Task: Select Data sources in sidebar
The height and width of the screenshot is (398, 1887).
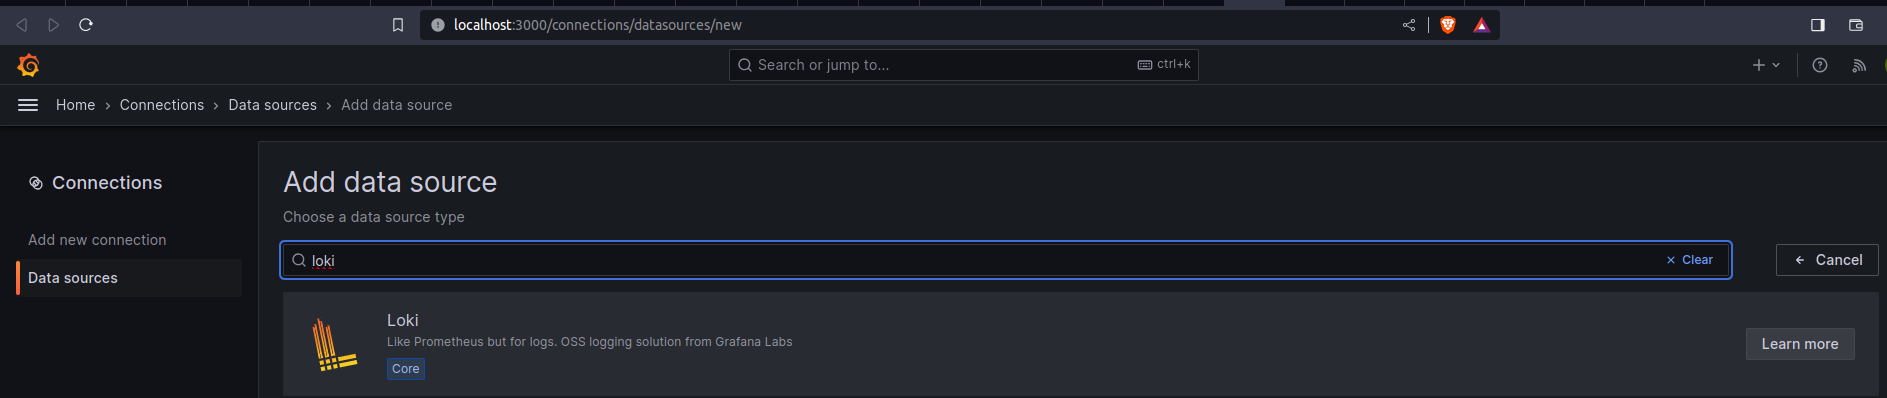Action: pos(129,278)
